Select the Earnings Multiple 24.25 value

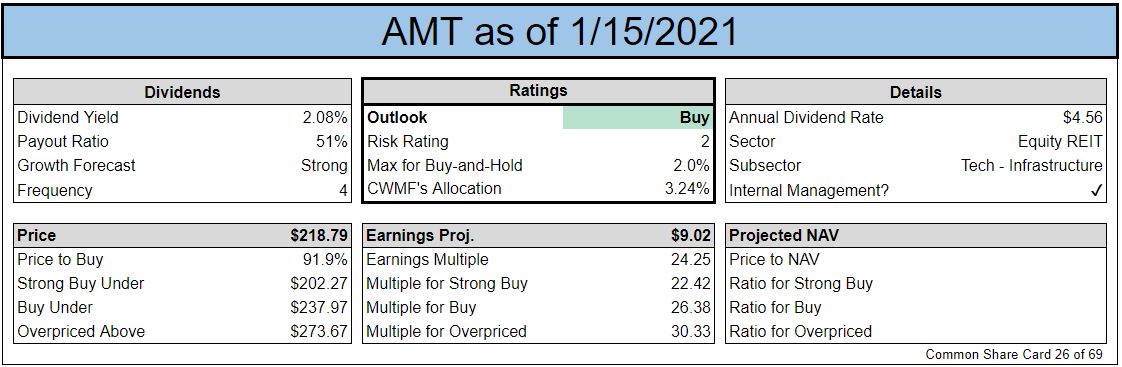point(692,260)
